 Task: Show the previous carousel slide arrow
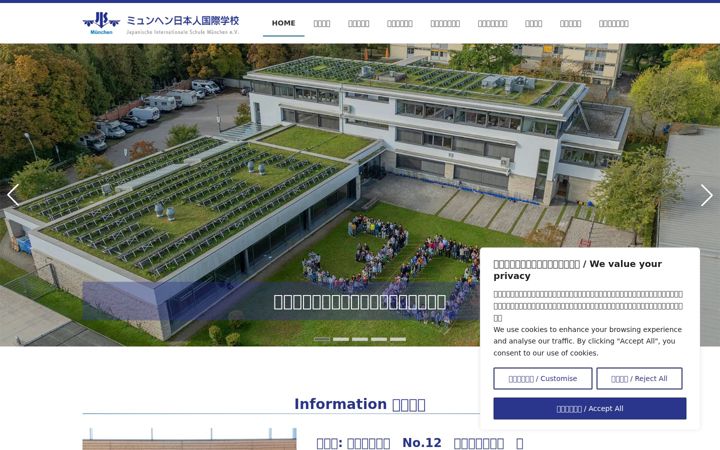coord(13,195)
